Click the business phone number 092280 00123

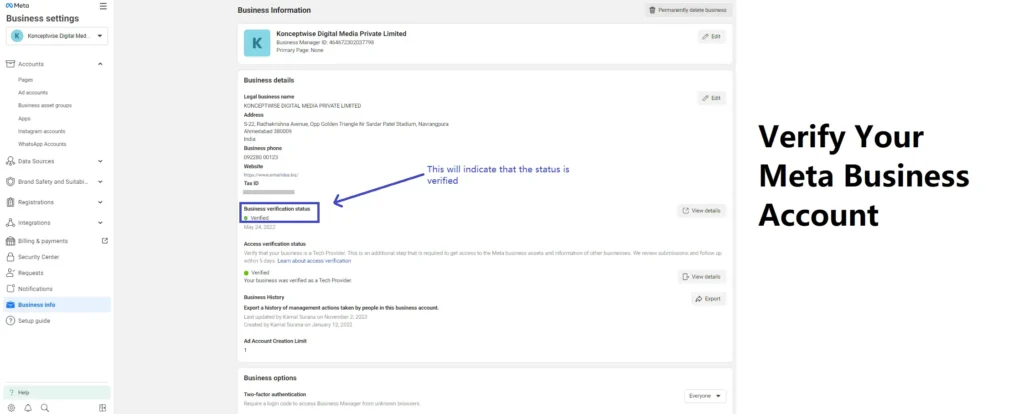click(x=261, y=157)
